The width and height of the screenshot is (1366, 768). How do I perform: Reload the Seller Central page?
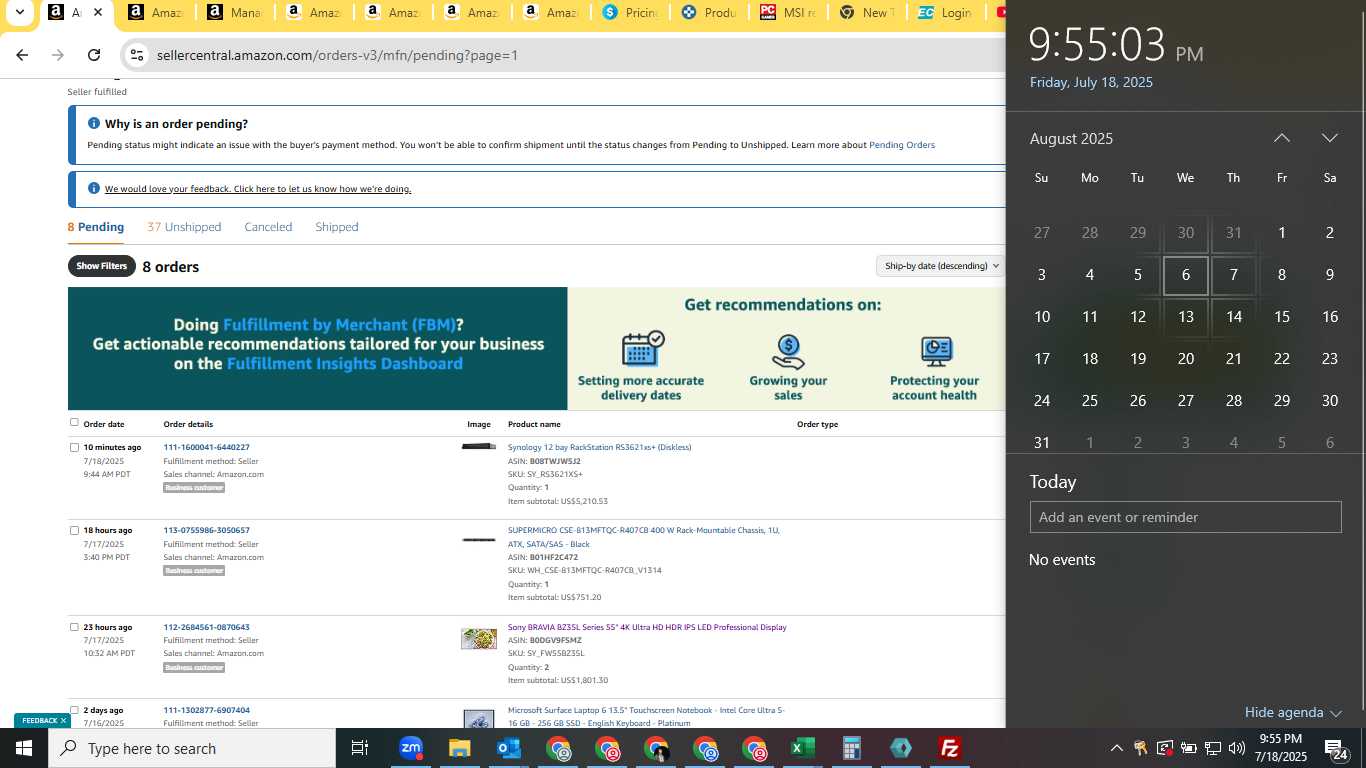pyautogui.click(x=94, y=55)
